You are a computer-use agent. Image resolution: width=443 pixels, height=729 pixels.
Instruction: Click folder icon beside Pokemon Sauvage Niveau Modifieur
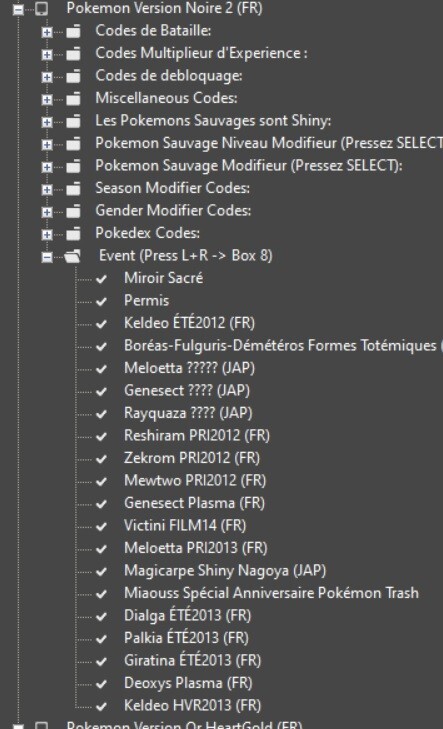tap(73, 144)
